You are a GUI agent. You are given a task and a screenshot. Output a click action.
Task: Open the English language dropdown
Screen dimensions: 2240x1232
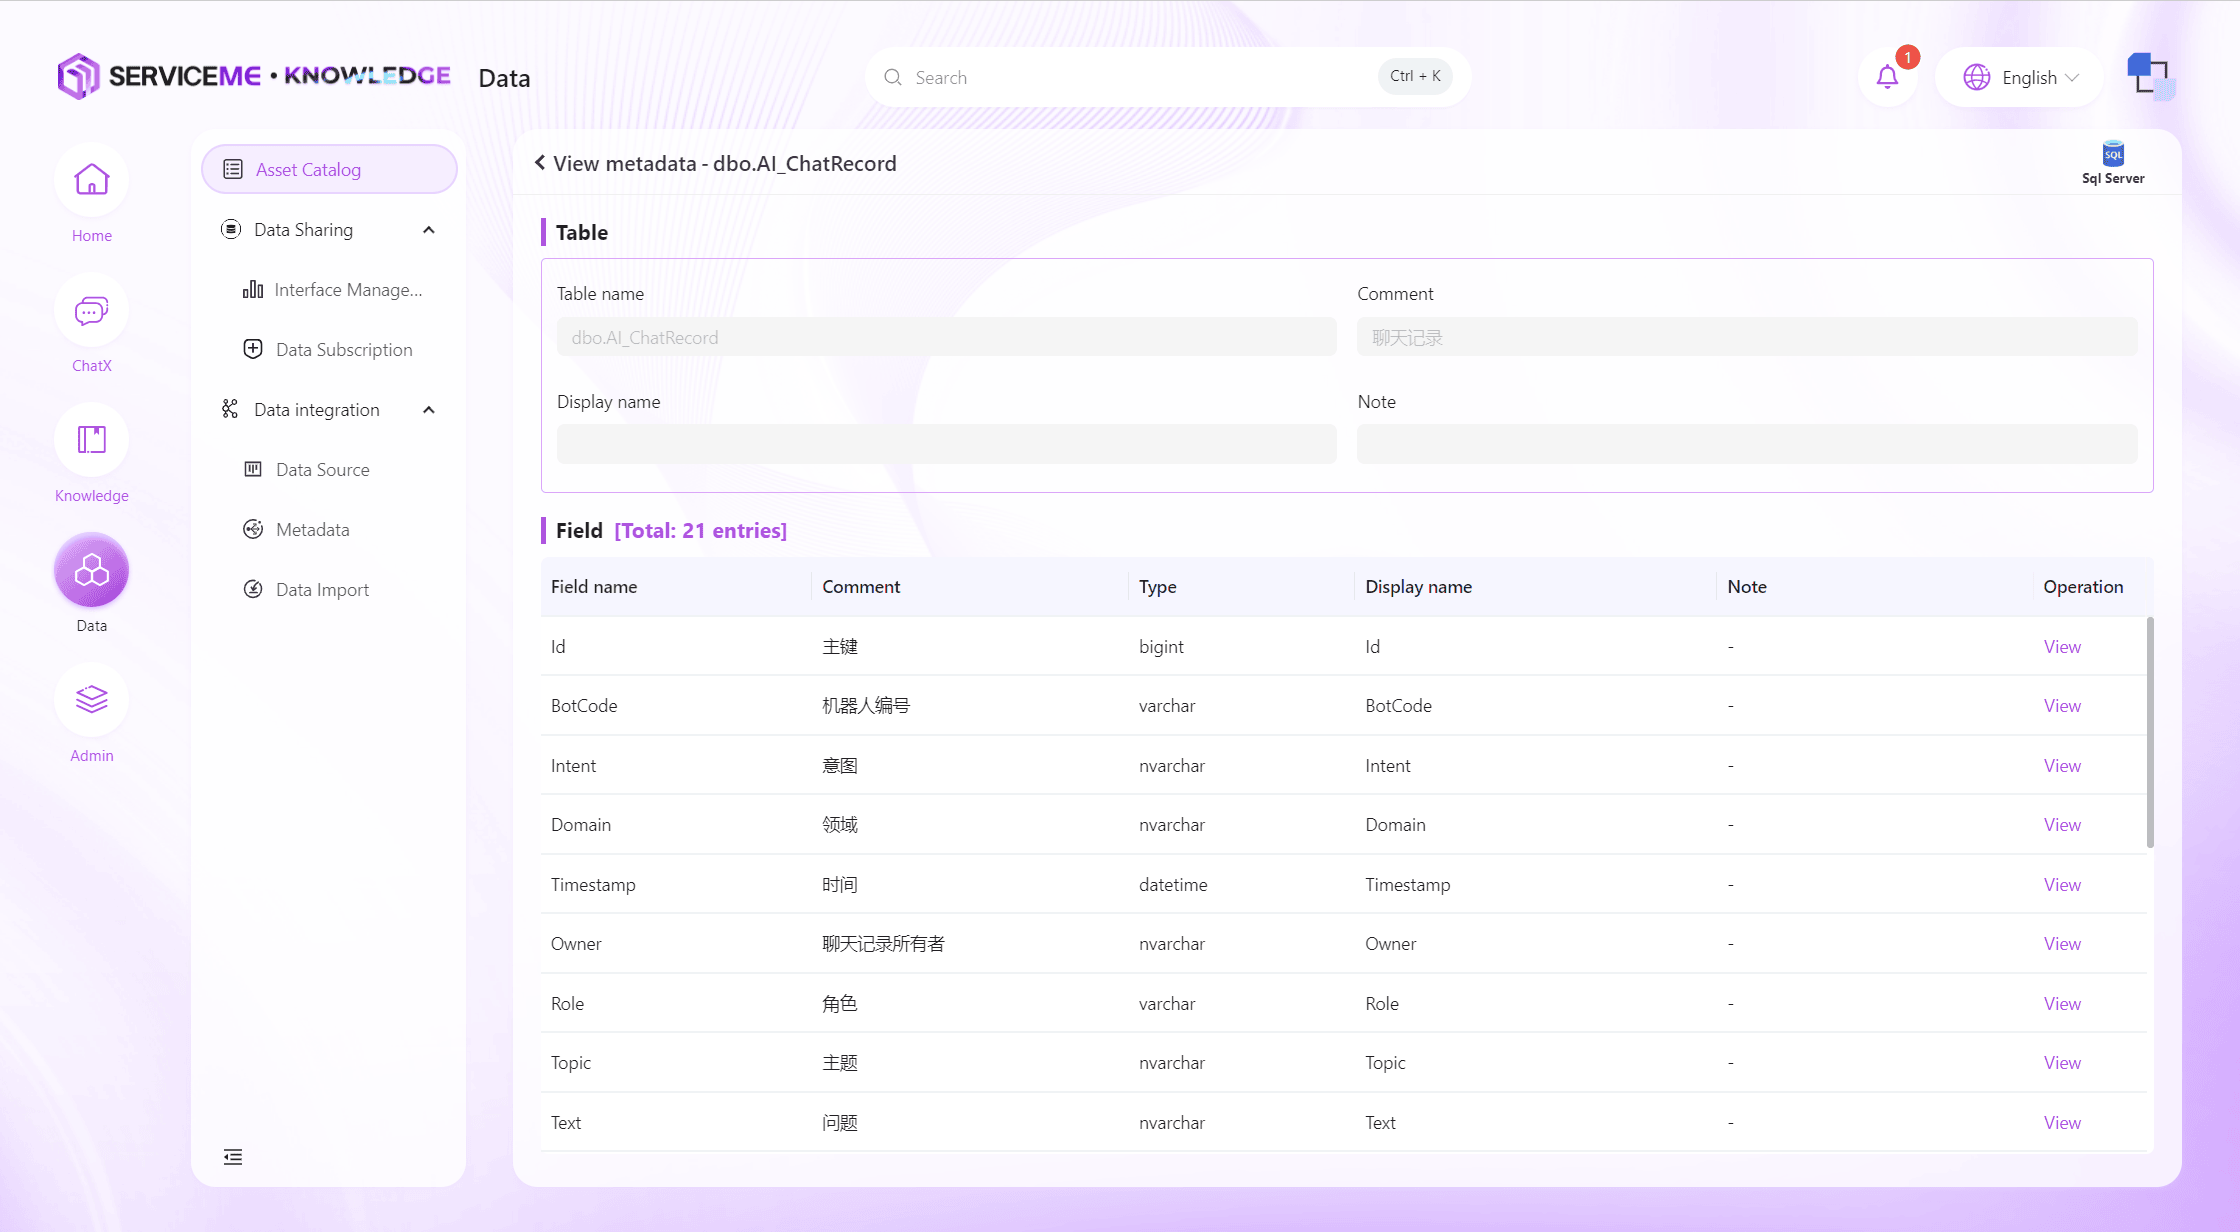pyautogui.click(x=2020, y=77)
